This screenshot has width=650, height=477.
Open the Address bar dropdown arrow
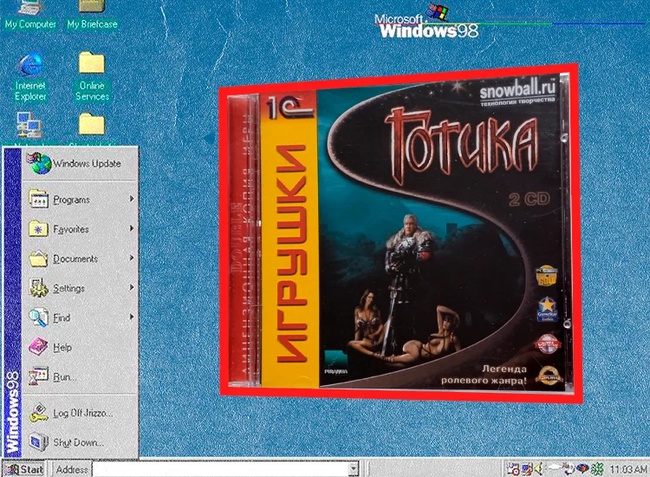(x=354, y=469)
